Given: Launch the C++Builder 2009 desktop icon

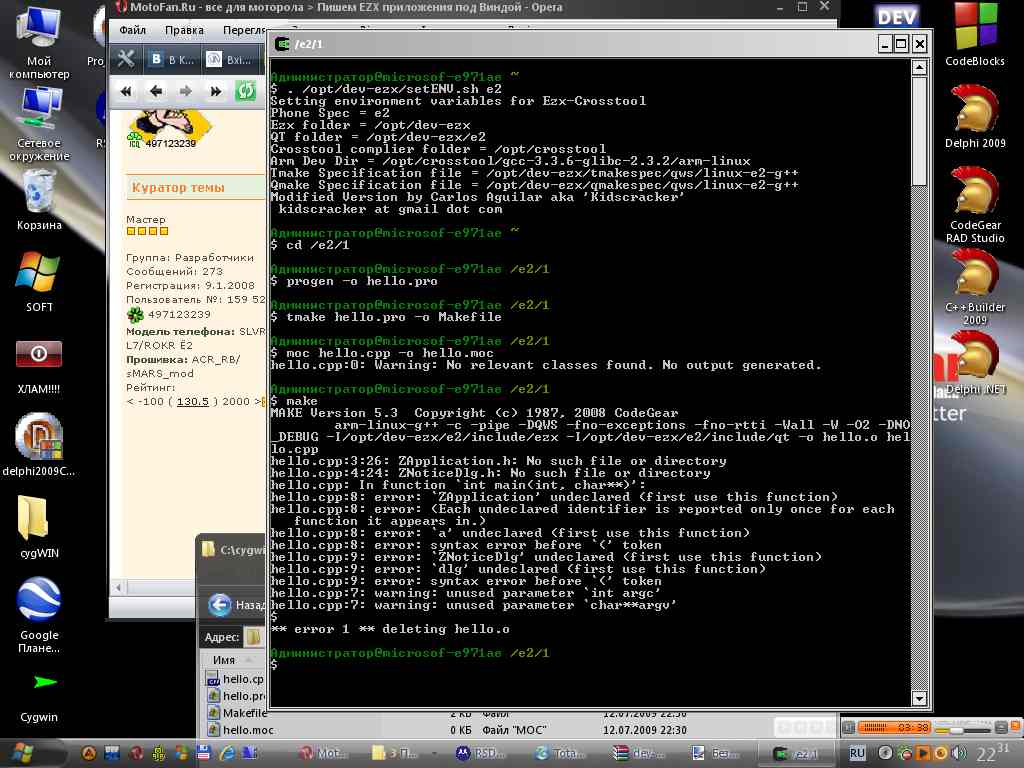Looking at the screenshot, I should tap(975, 286).
